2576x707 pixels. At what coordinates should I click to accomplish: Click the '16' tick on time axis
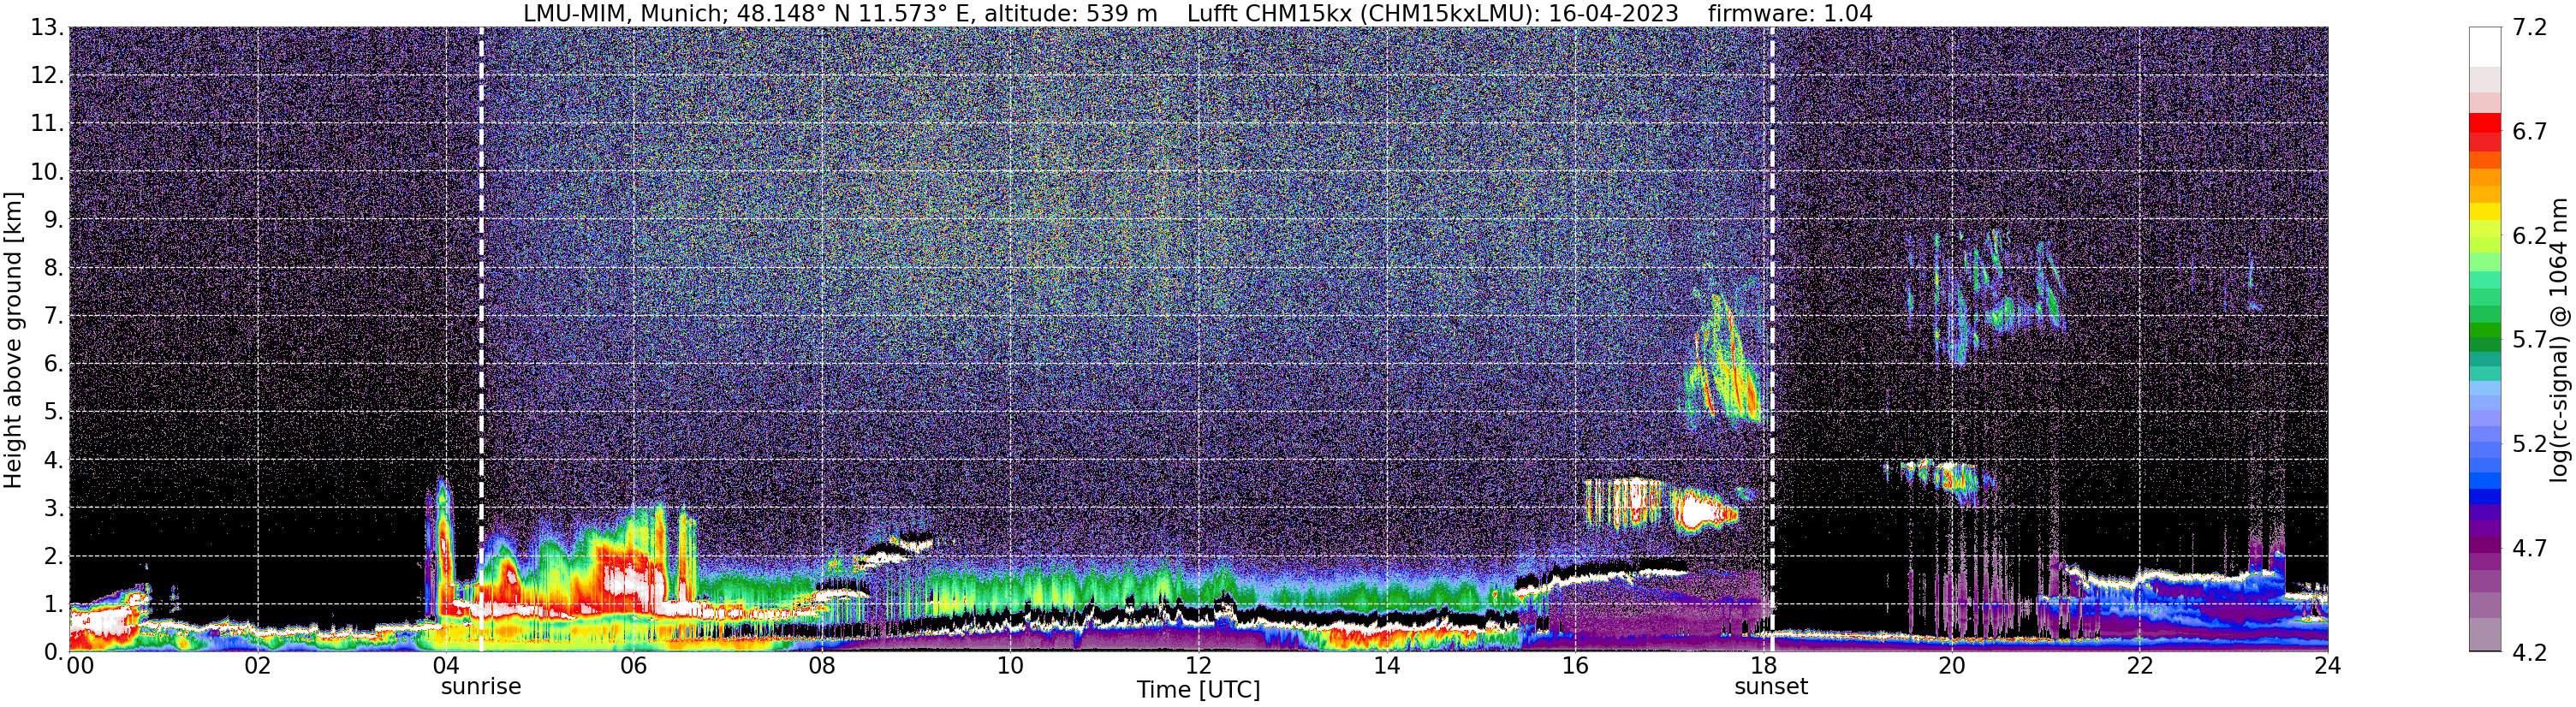point(1575,666)
